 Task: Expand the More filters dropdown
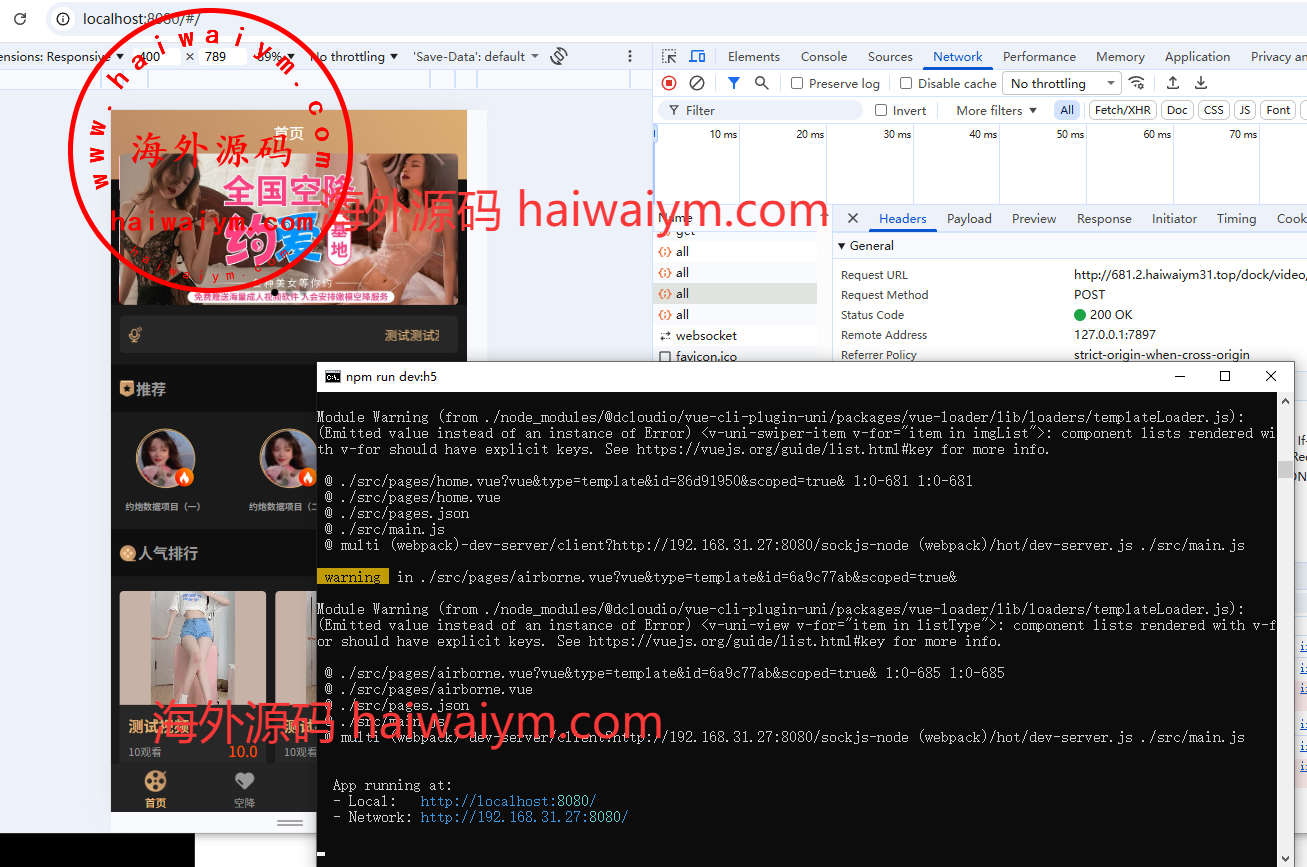point(996,111)
